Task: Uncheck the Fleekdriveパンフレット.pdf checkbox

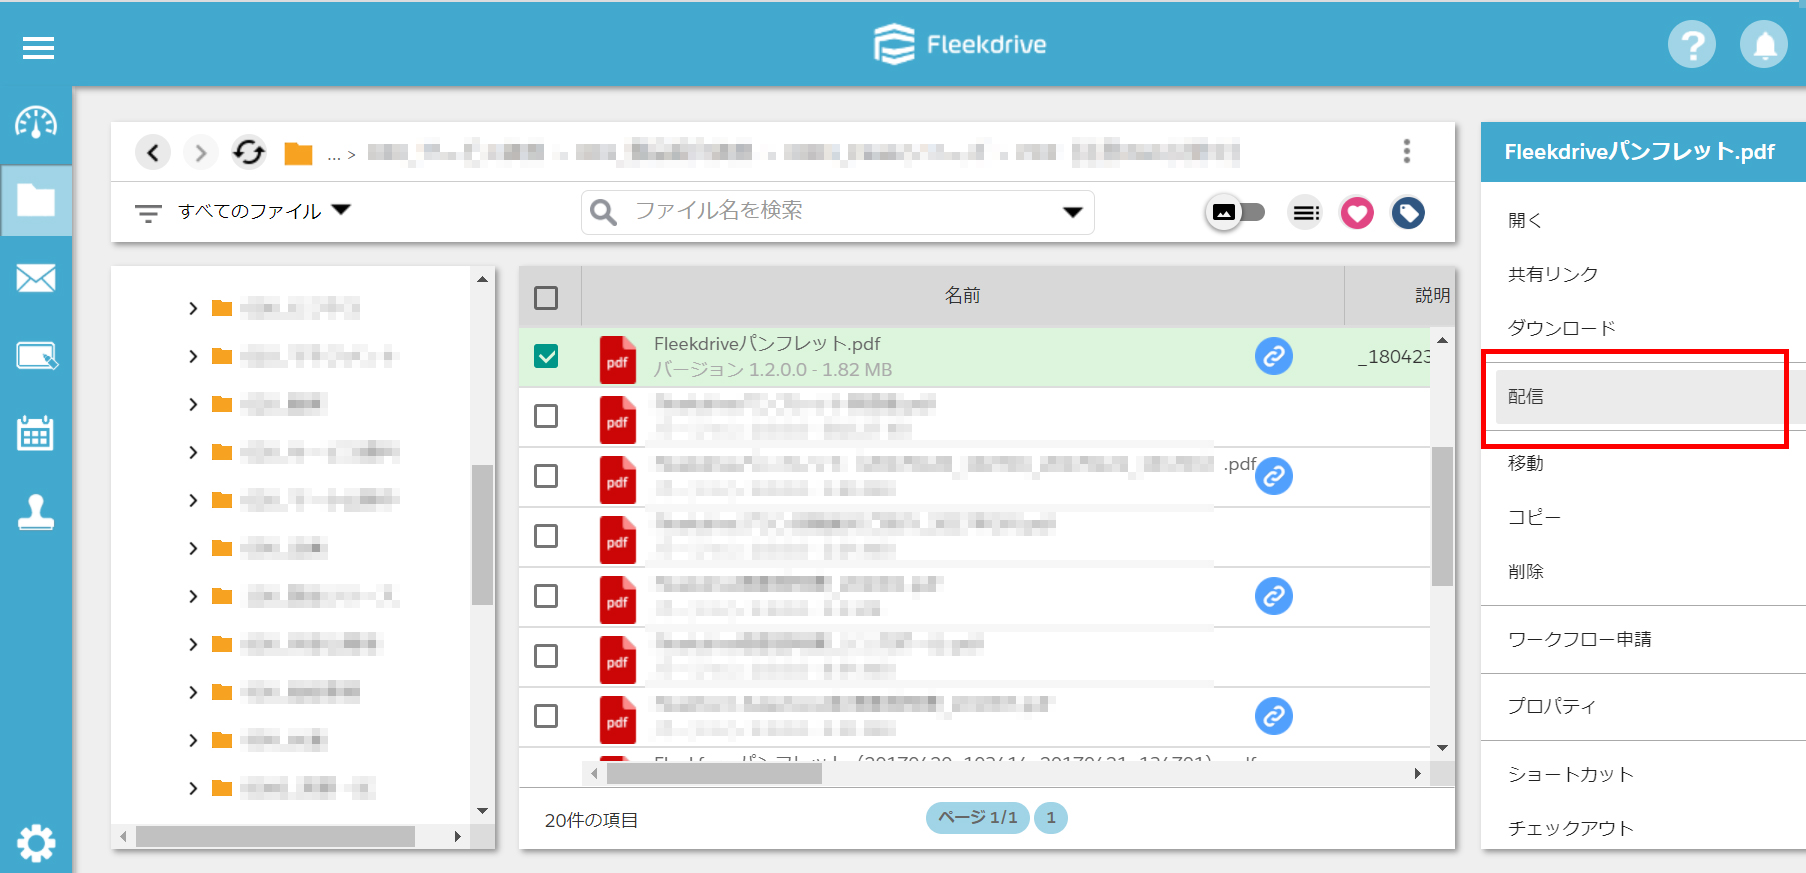Action: pyautogui.click(x=546, y=356)
